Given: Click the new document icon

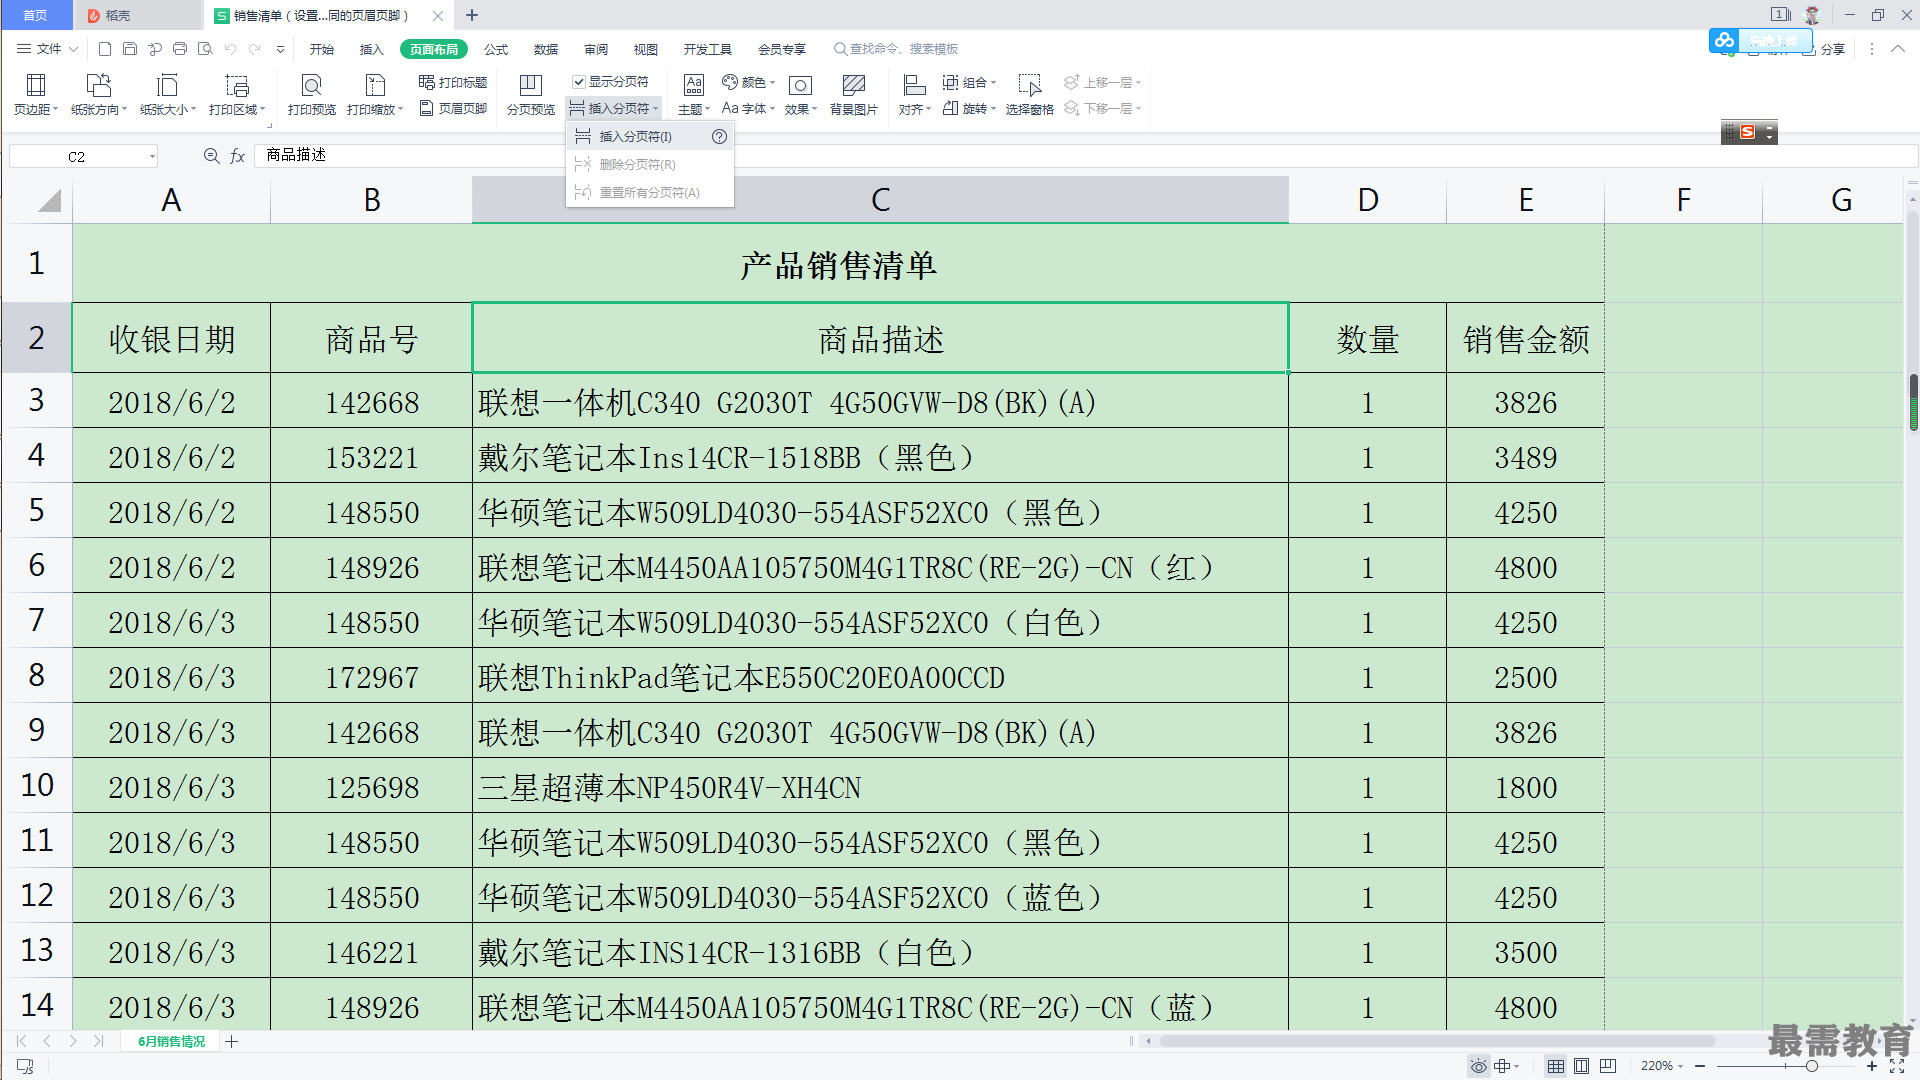Looking at the screenshot, I should [x=105, y=48].
